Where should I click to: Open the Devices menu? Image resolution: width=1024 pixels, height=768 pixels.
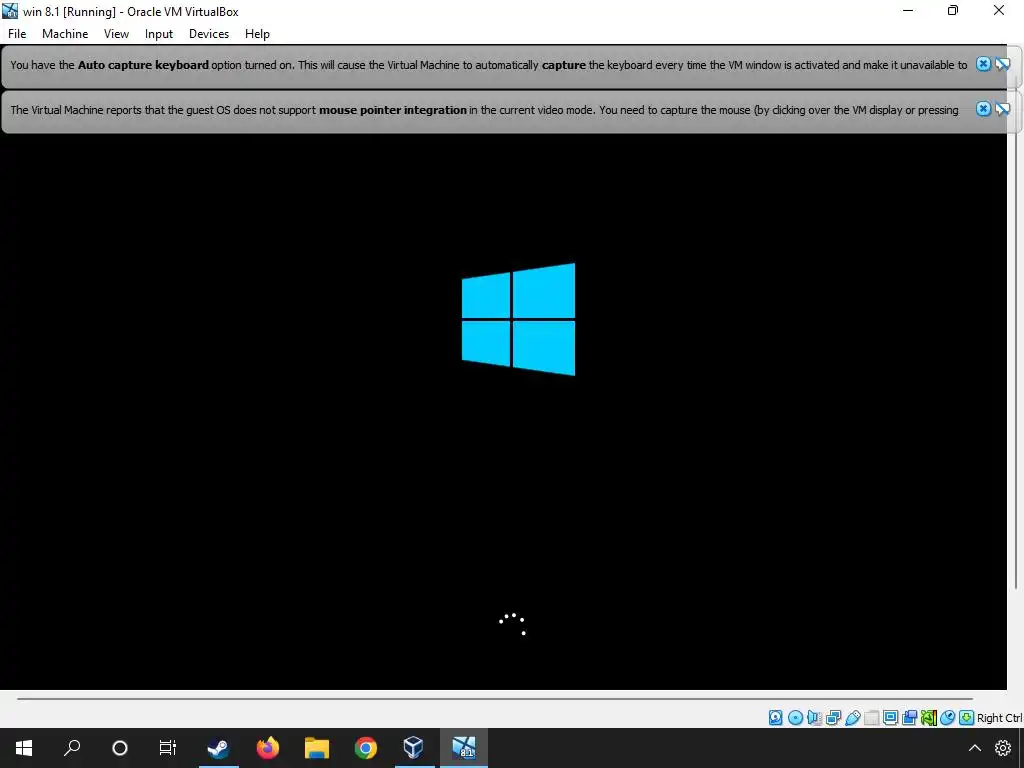click(209, 34)
